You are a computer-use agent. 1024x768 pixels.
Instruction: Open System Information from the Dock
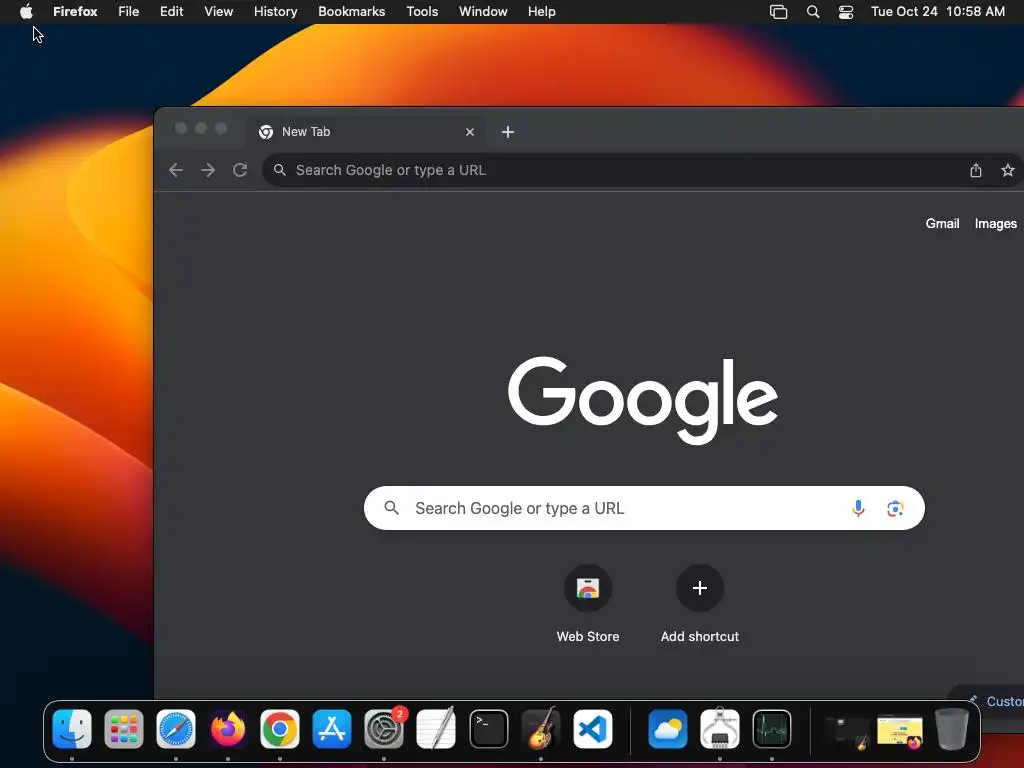[x=720, y=729]
